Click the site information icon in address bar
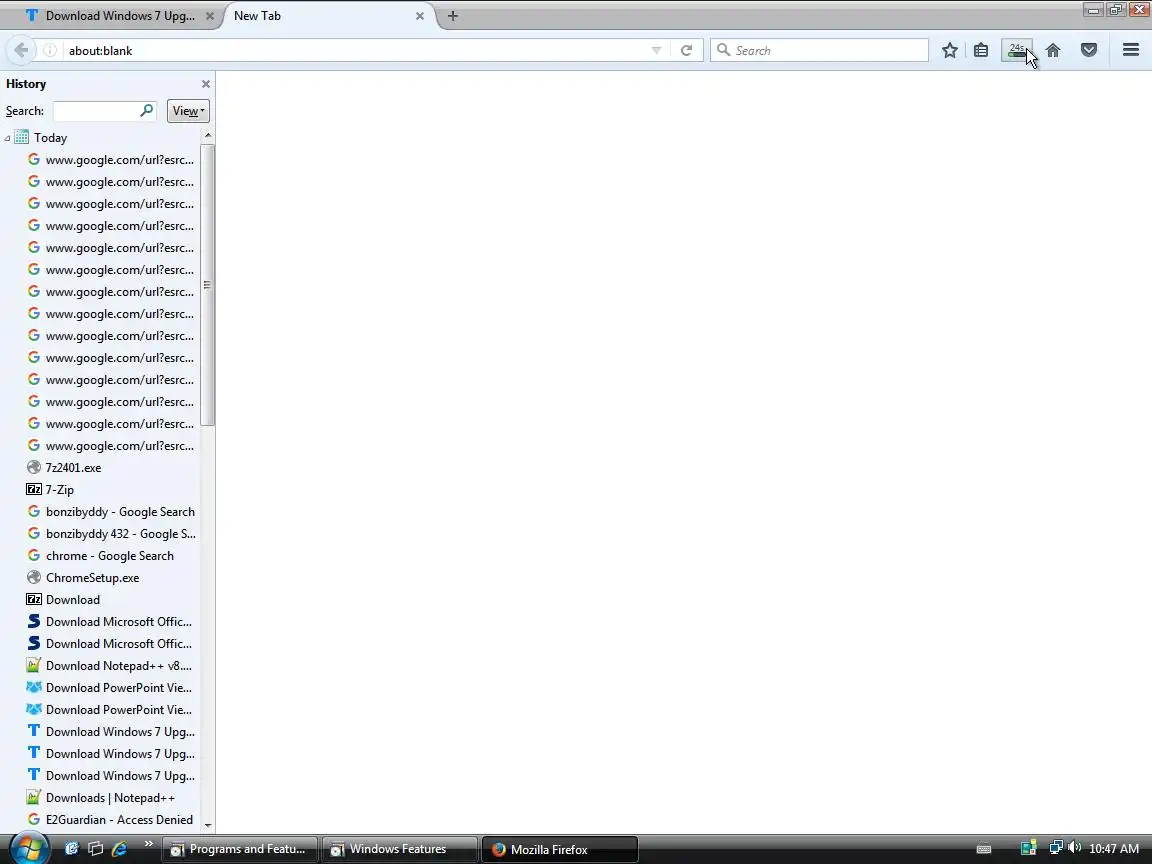The width and height of the screenshot is (1152, 864). tap(50, 50)
